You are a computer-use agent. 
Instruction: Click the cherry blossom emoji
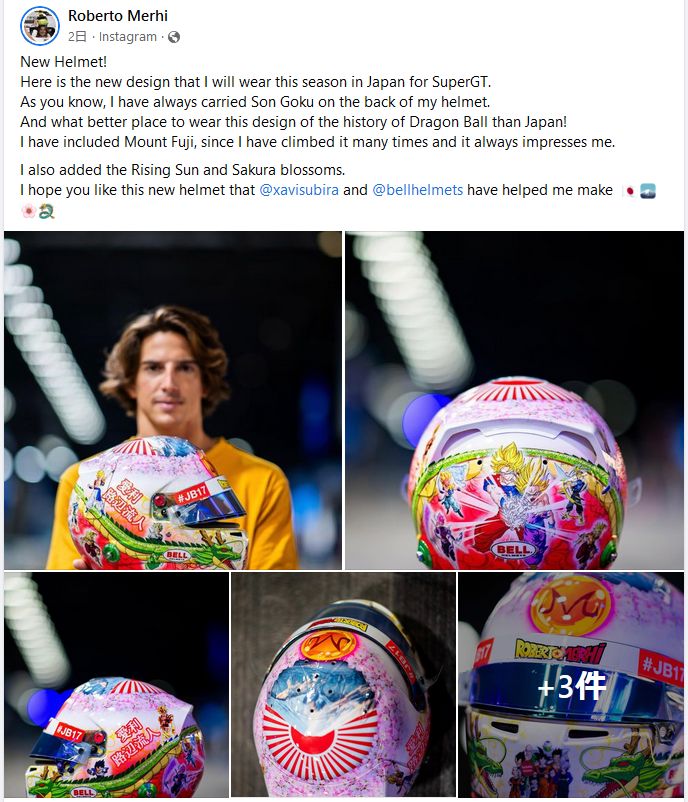coord(28,211)
